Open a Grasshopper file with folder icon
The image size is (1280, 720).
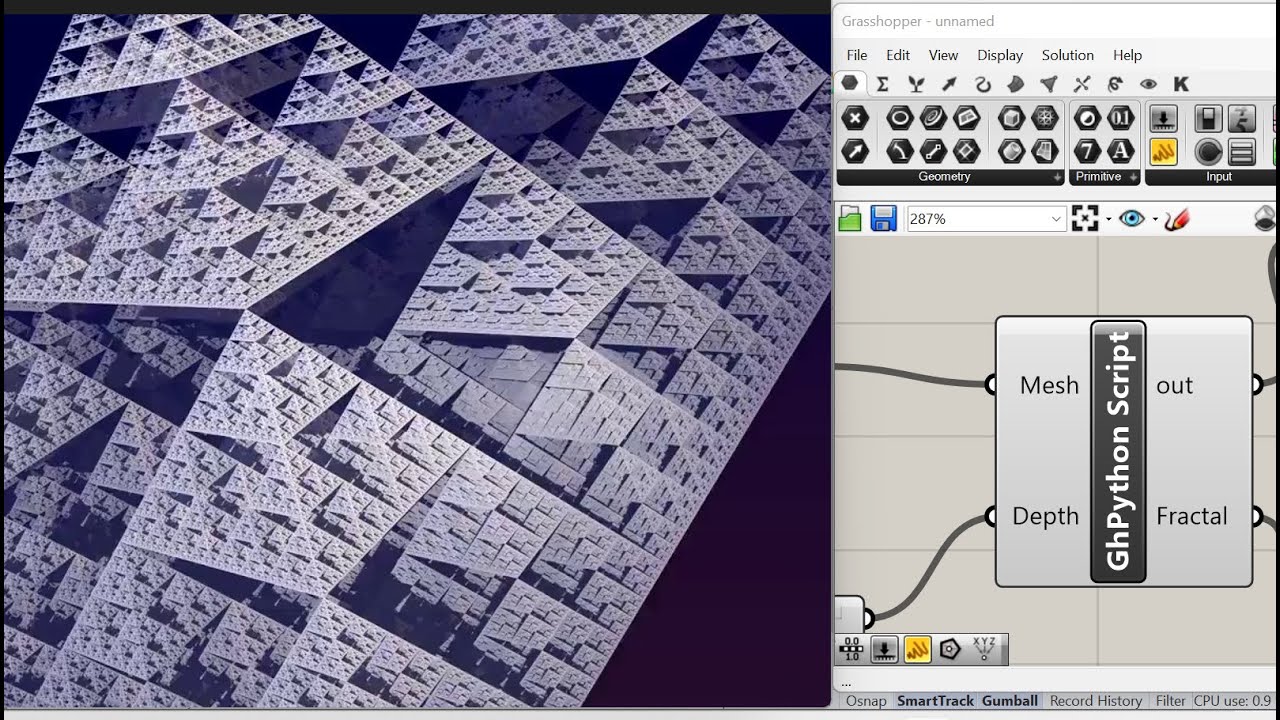(x=850, y=219)
